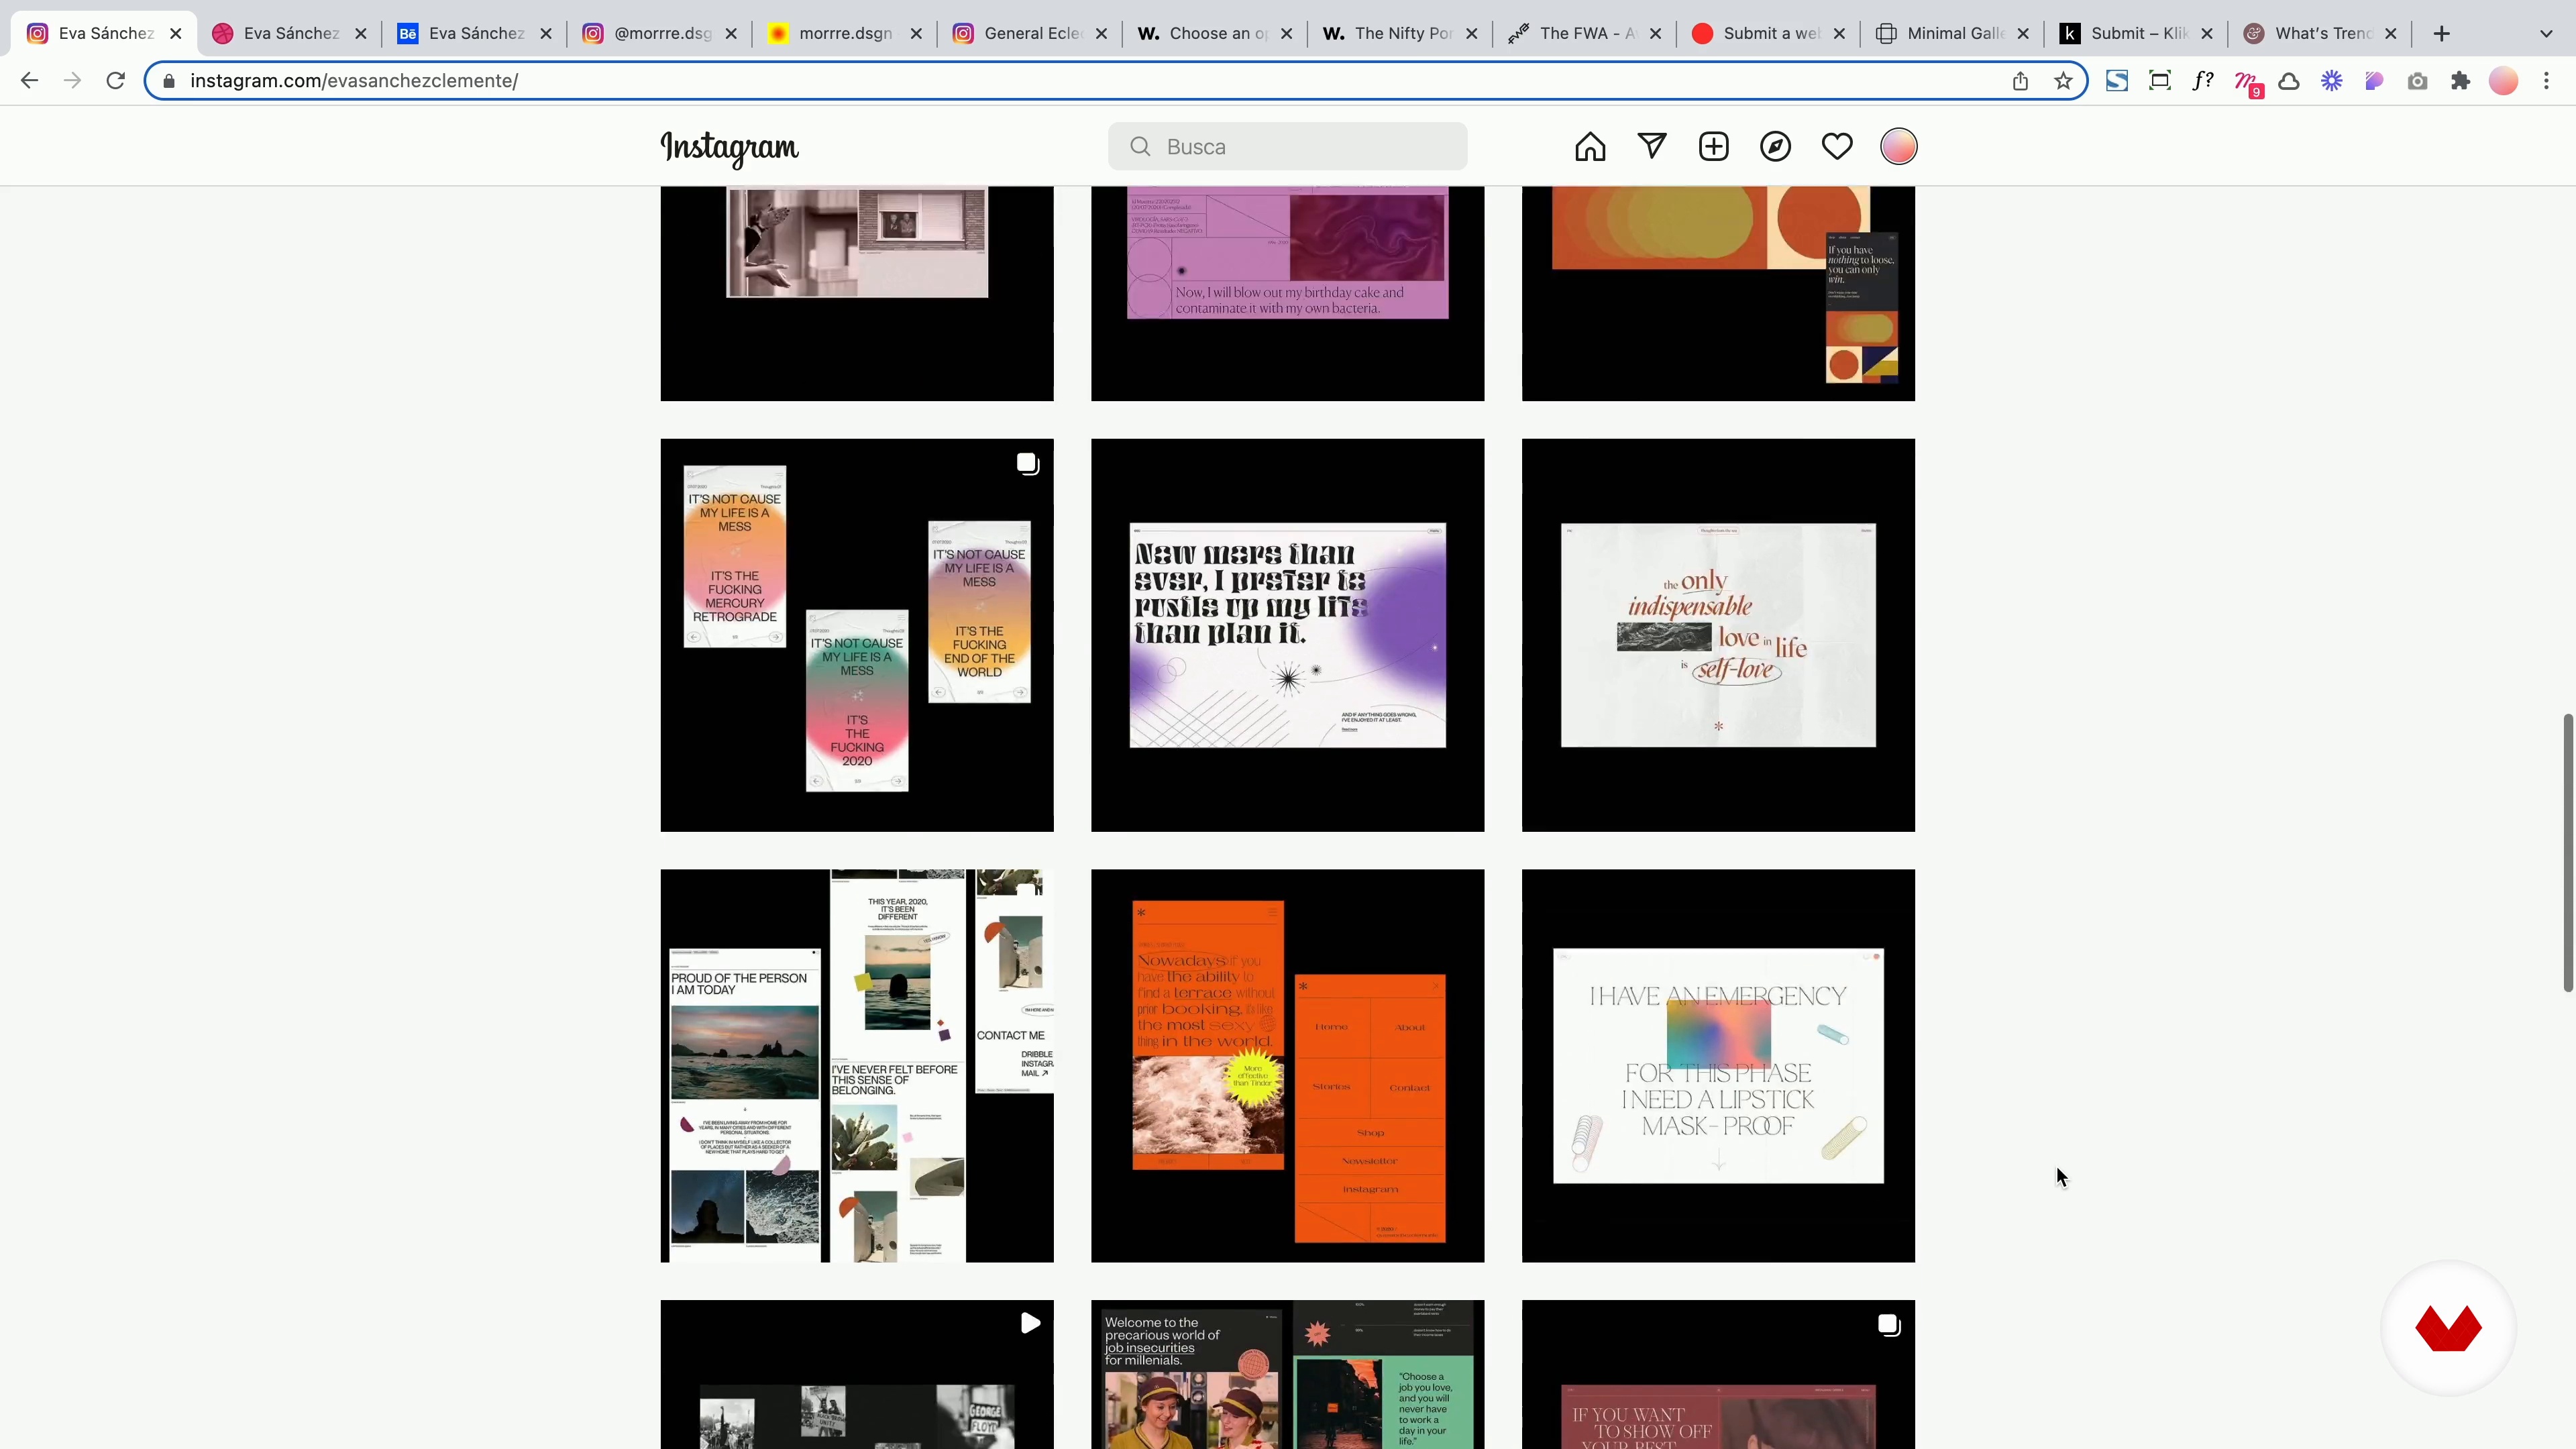This screenshot has height=1449, width=2576.
Task: Click the fonts f? extension icon
Action: [2202, 81]
